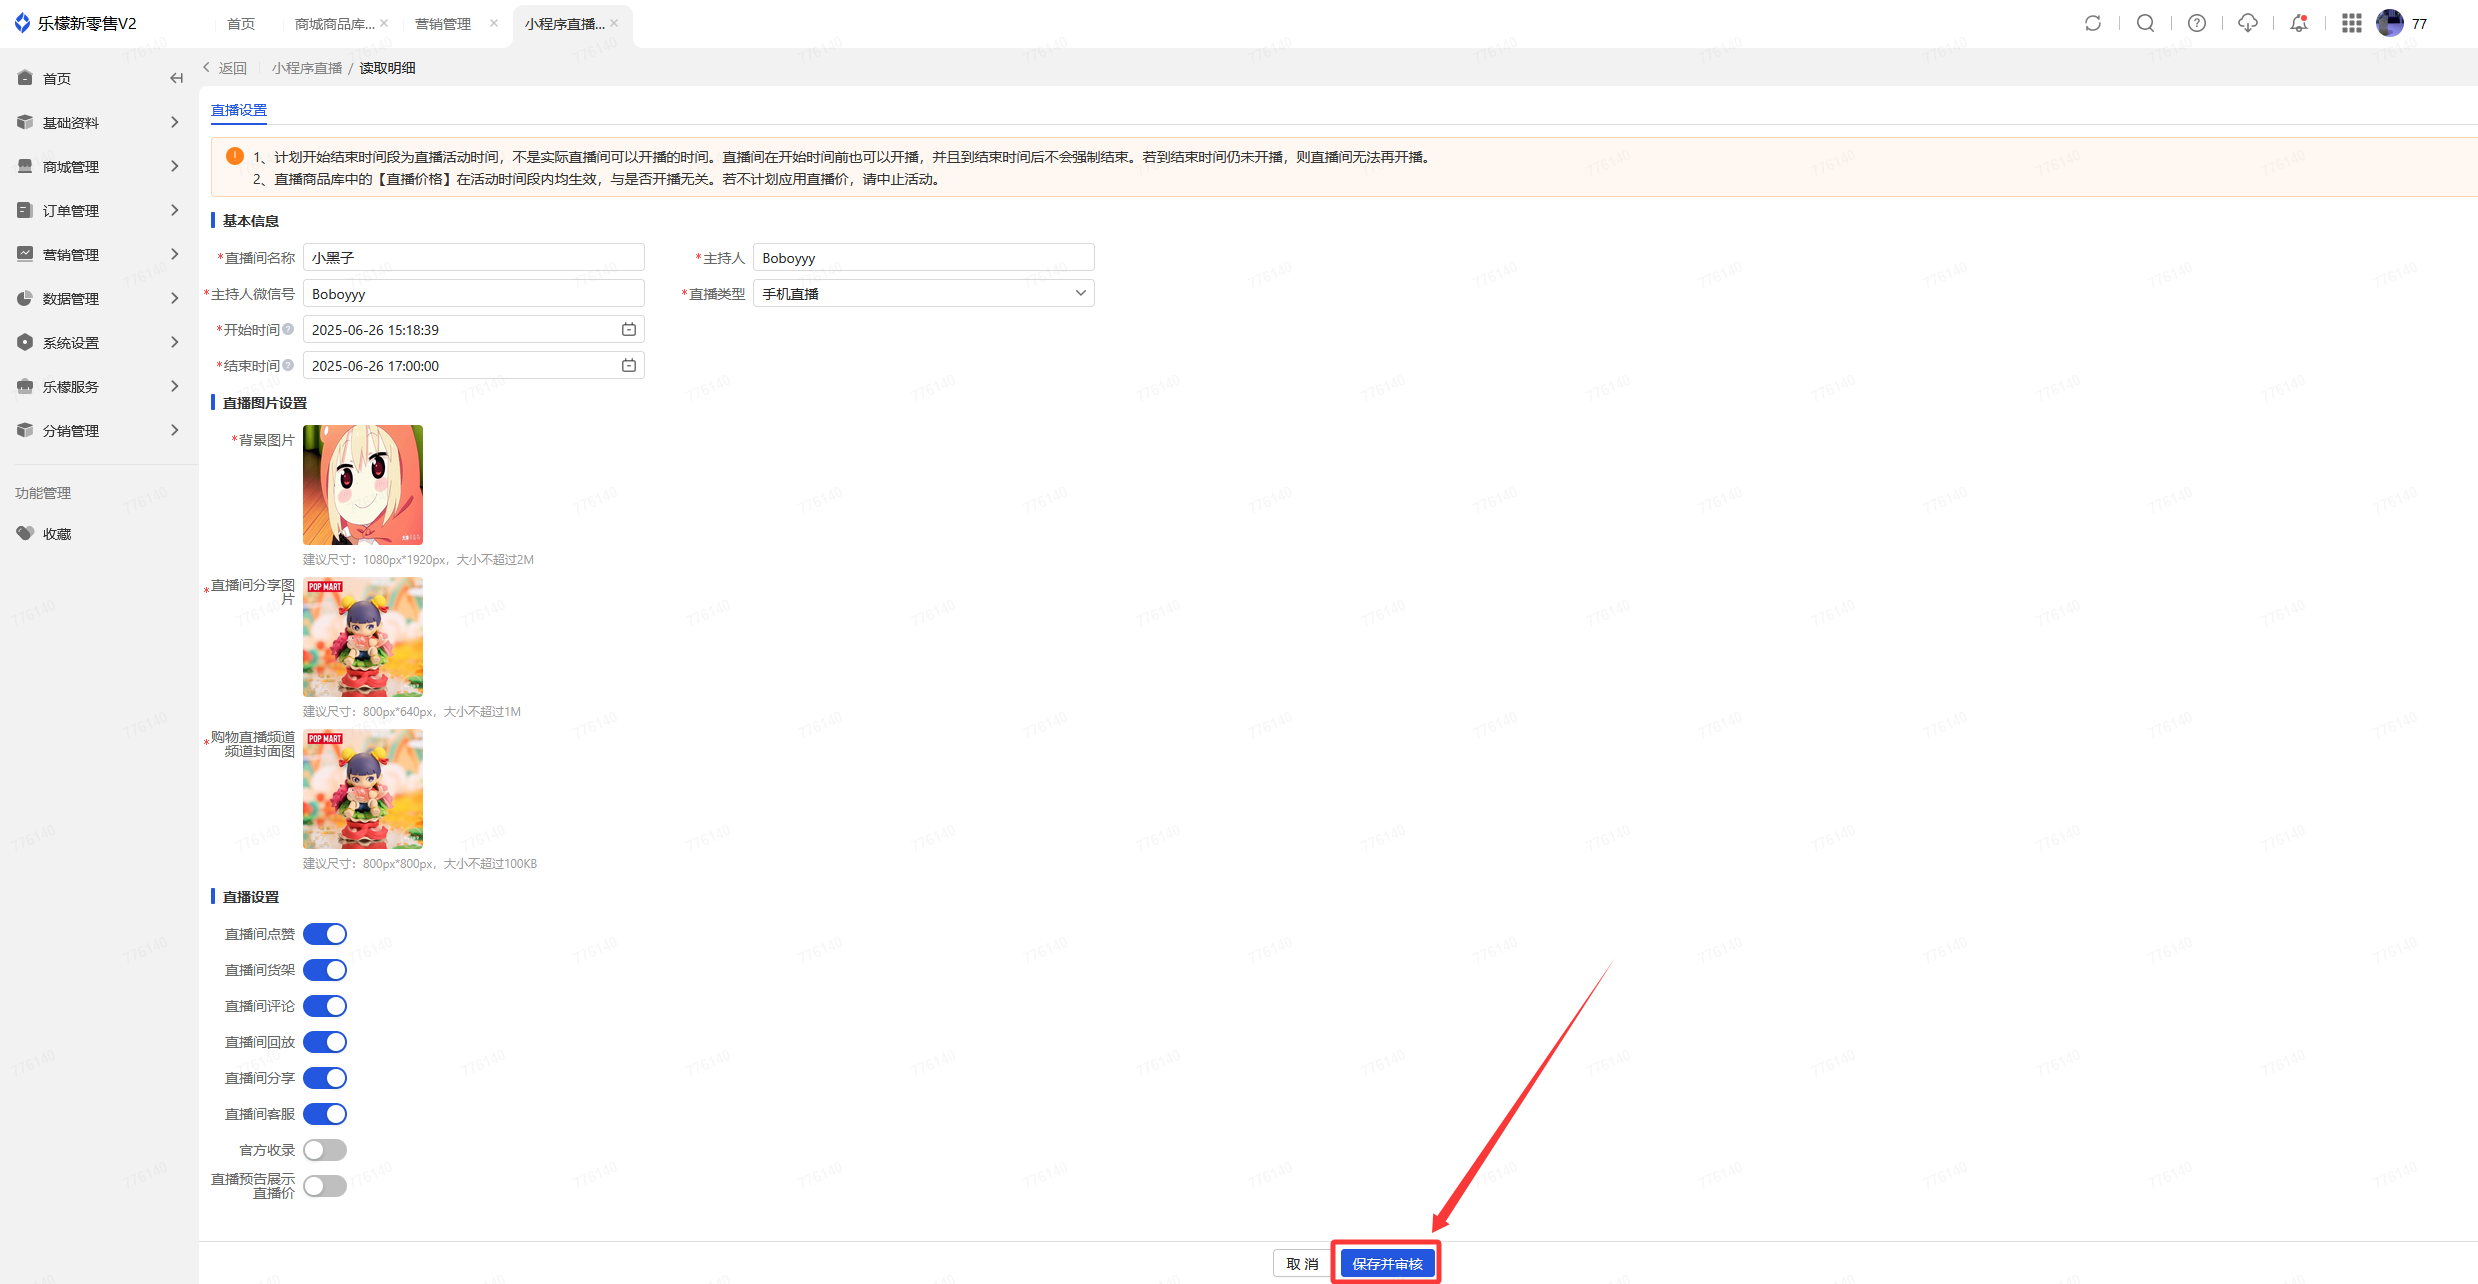Open the notification bell
The image size is (2478, 1284).
pos(2299,23)
